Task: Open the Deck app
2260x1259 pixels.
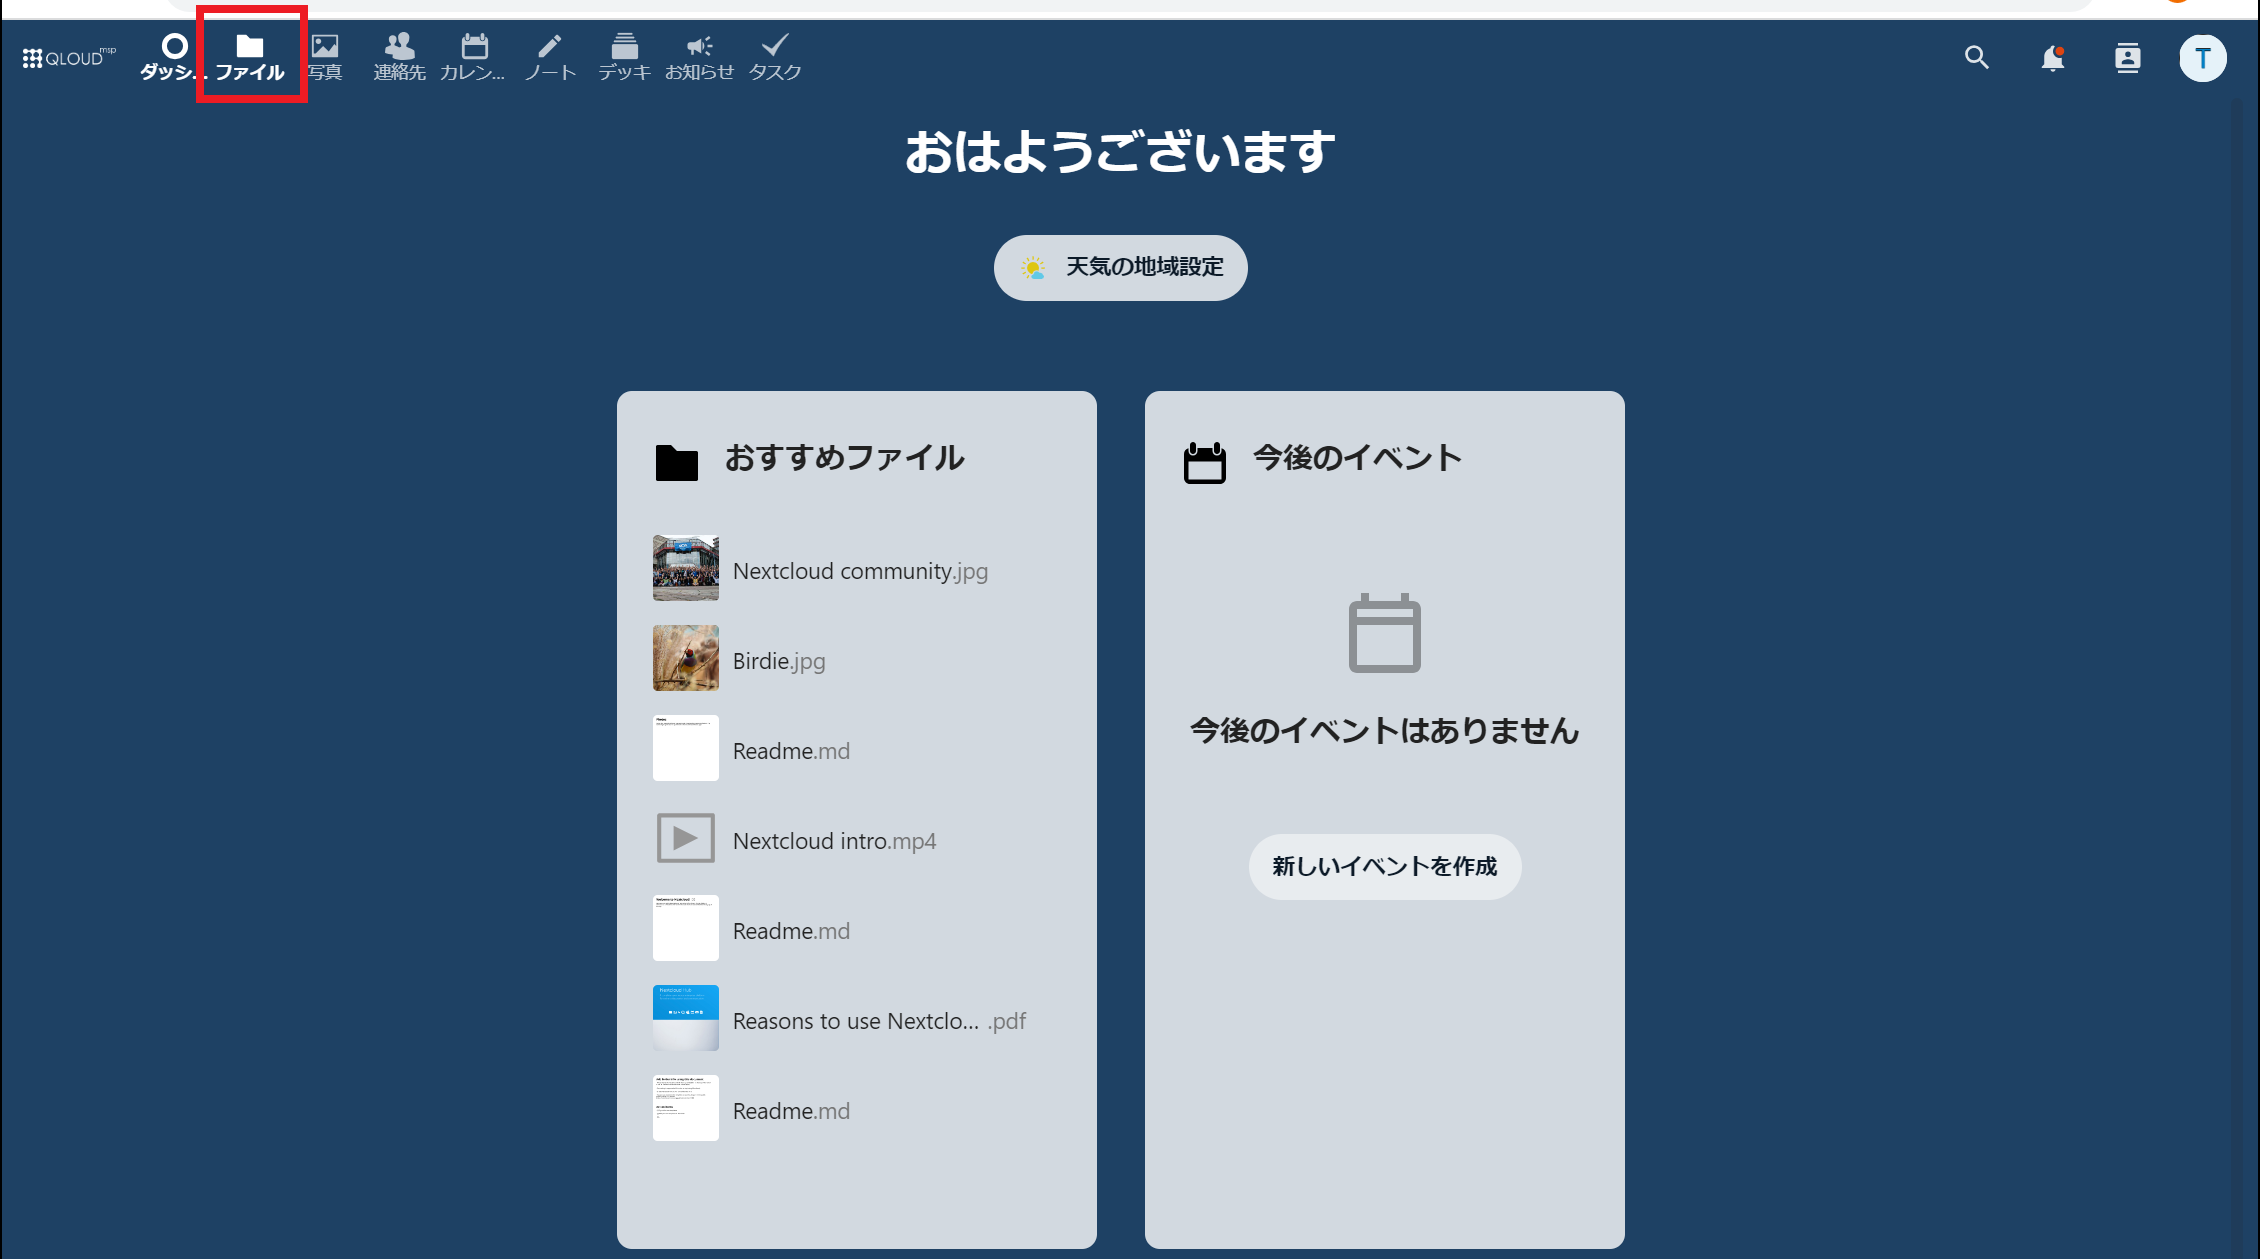Action: click(624, 55)
